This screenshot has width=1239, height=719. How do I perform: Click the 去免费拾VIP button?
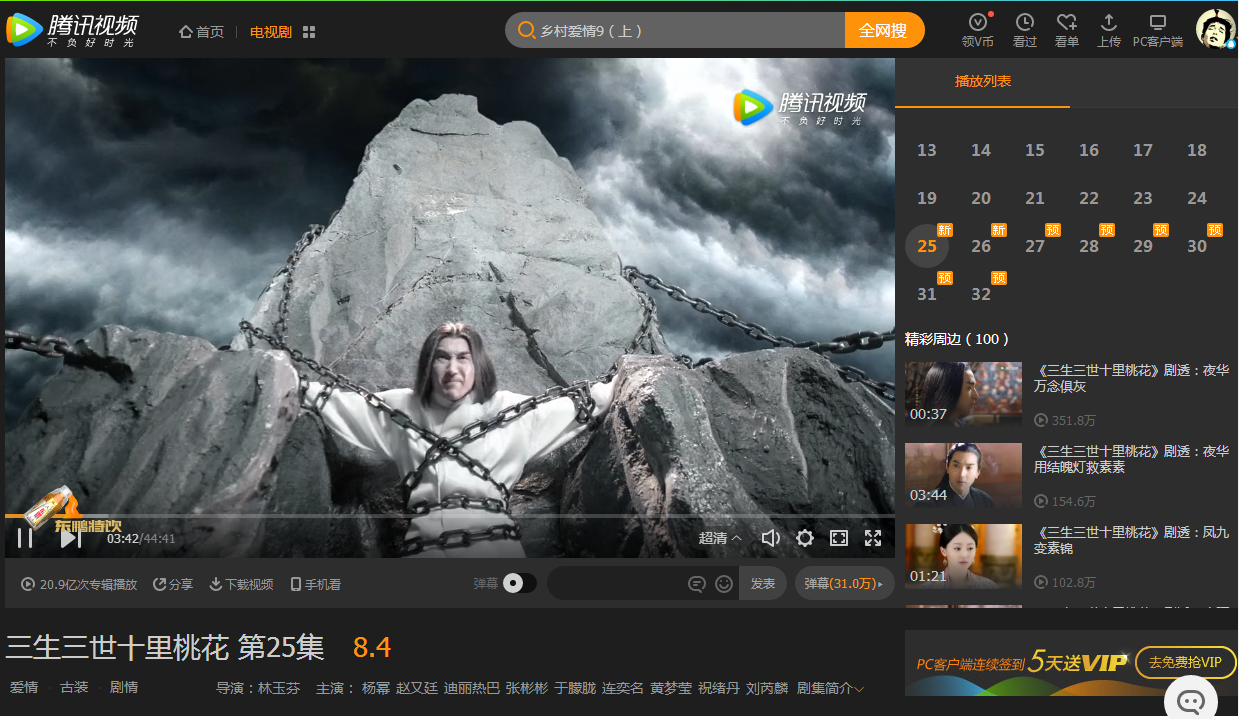[x=1185, y=662]
